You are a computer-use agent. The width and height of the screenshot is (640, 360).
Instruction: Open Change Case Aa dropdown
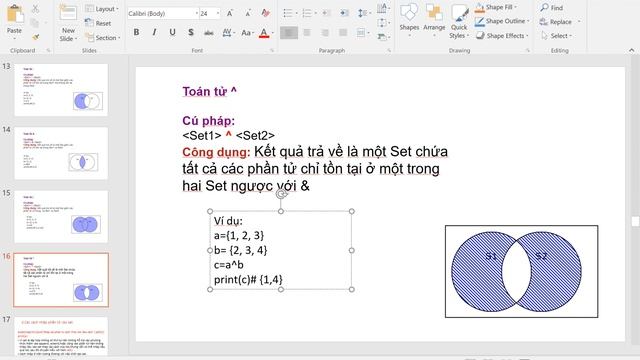point(247,32)
